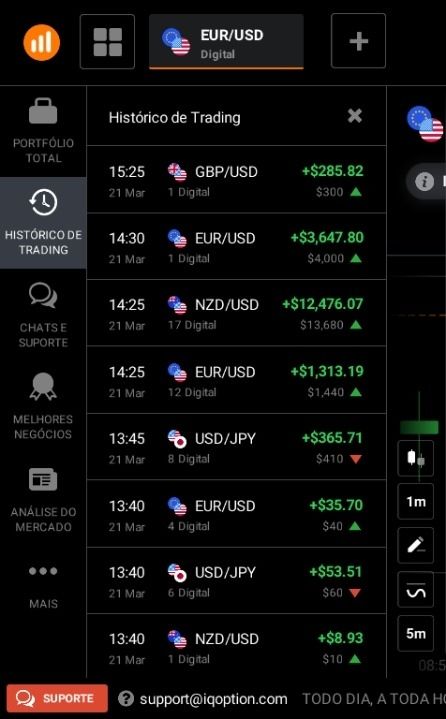Click the red Suporte button
The height and width of the screenshot is (719, 446).
point(57,698)
